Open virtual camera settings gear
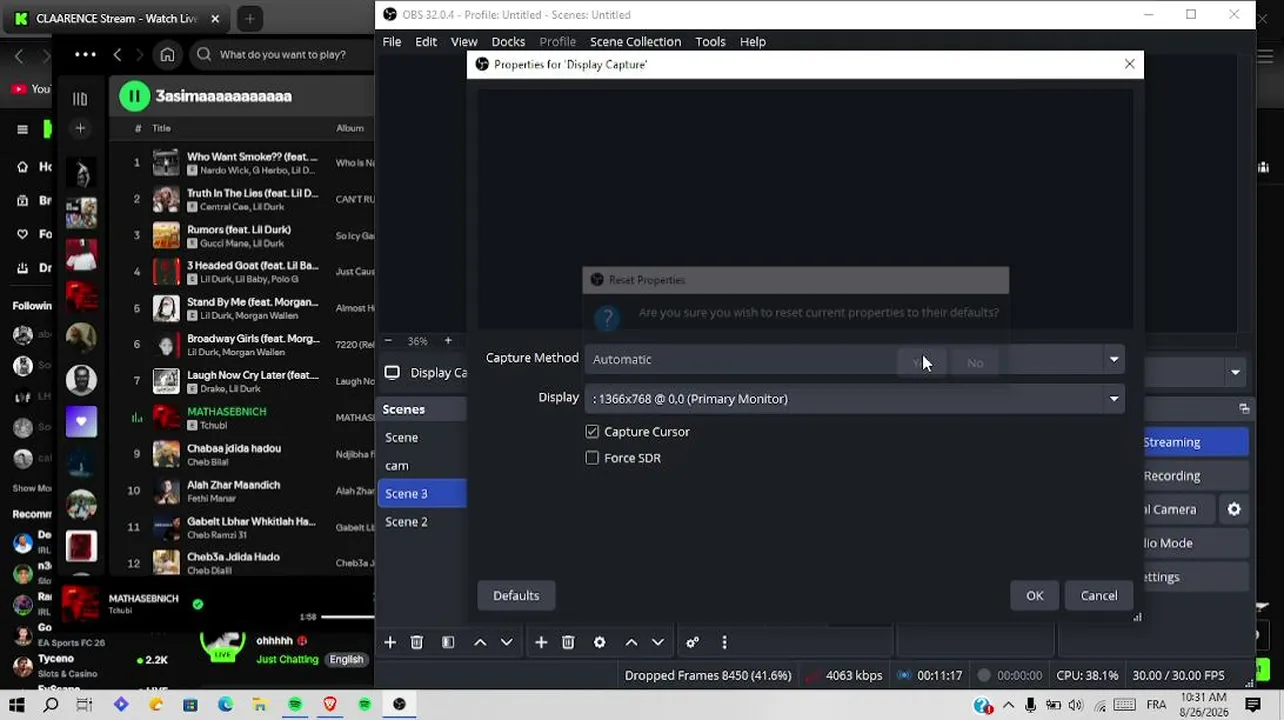 pos(1234,510)
